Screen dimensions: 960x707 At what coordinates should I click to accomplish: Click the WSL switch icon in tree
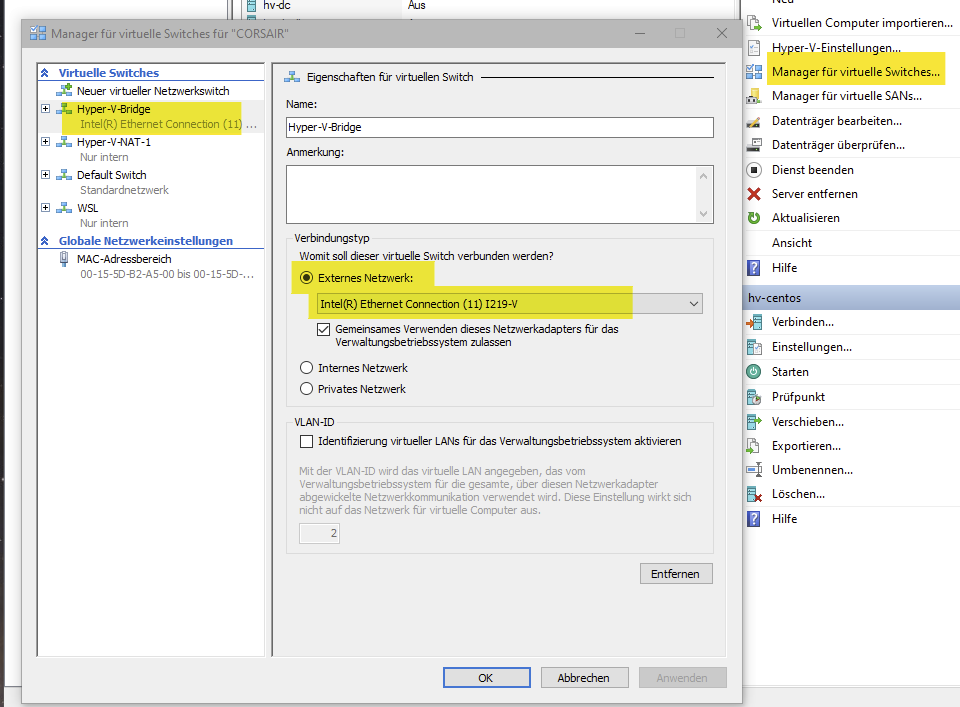pos(64,208)
